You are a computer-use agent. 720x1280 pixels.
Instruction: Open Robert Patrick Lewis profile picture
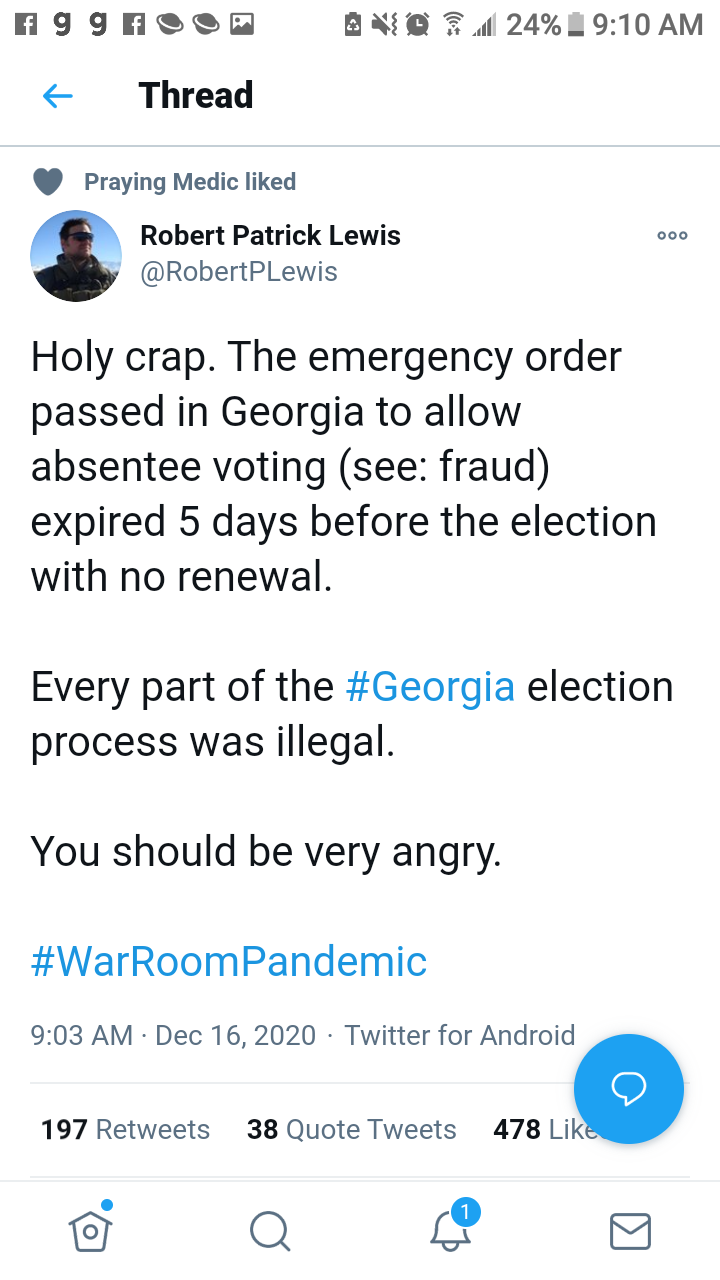point(77,256)
